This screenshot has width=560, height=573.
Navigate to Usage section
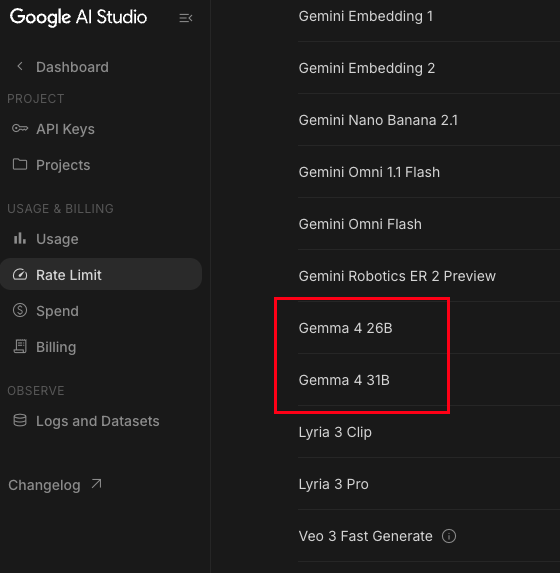(57, 239)
